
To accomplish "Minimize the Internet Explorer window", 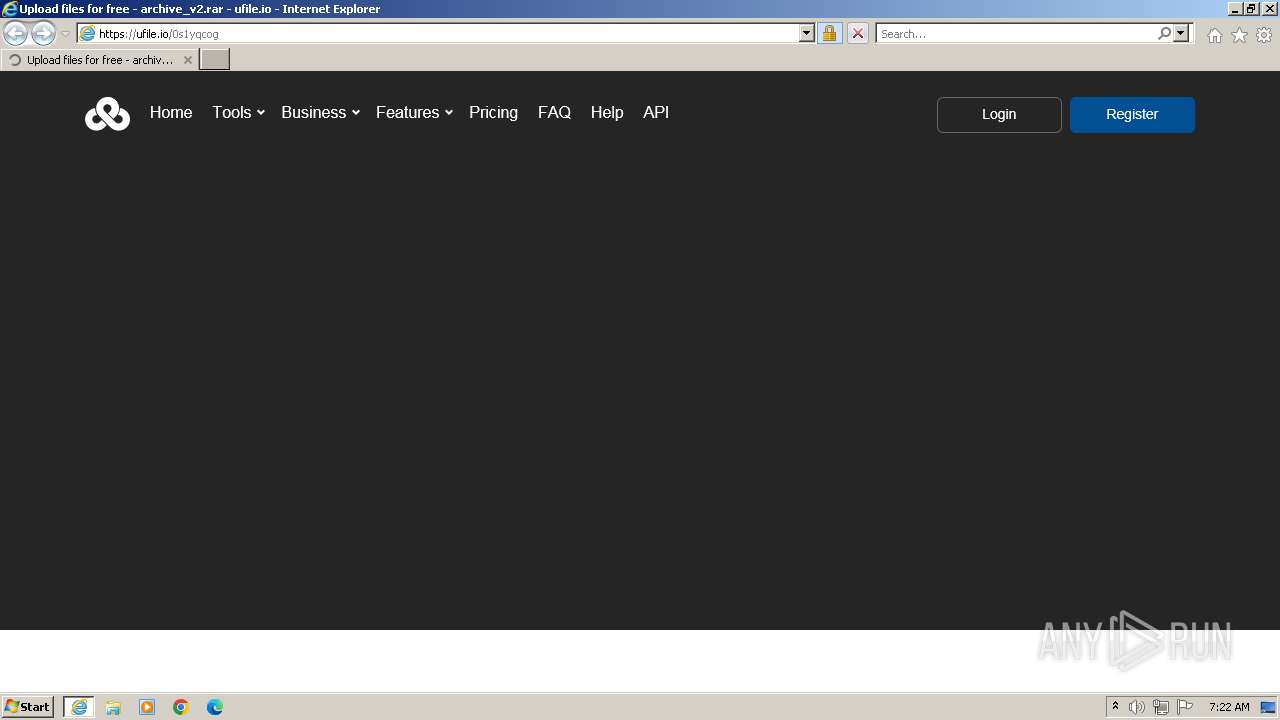I will pos(1235,9).
